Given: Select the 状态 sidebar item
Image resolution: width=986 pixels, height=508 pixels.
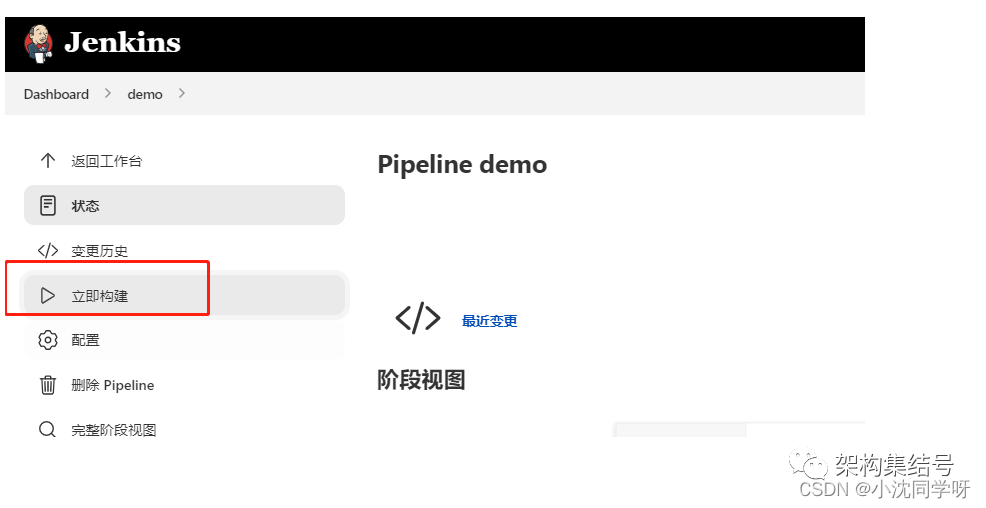Looking at the screenshot, I should (x=184, y=205).
